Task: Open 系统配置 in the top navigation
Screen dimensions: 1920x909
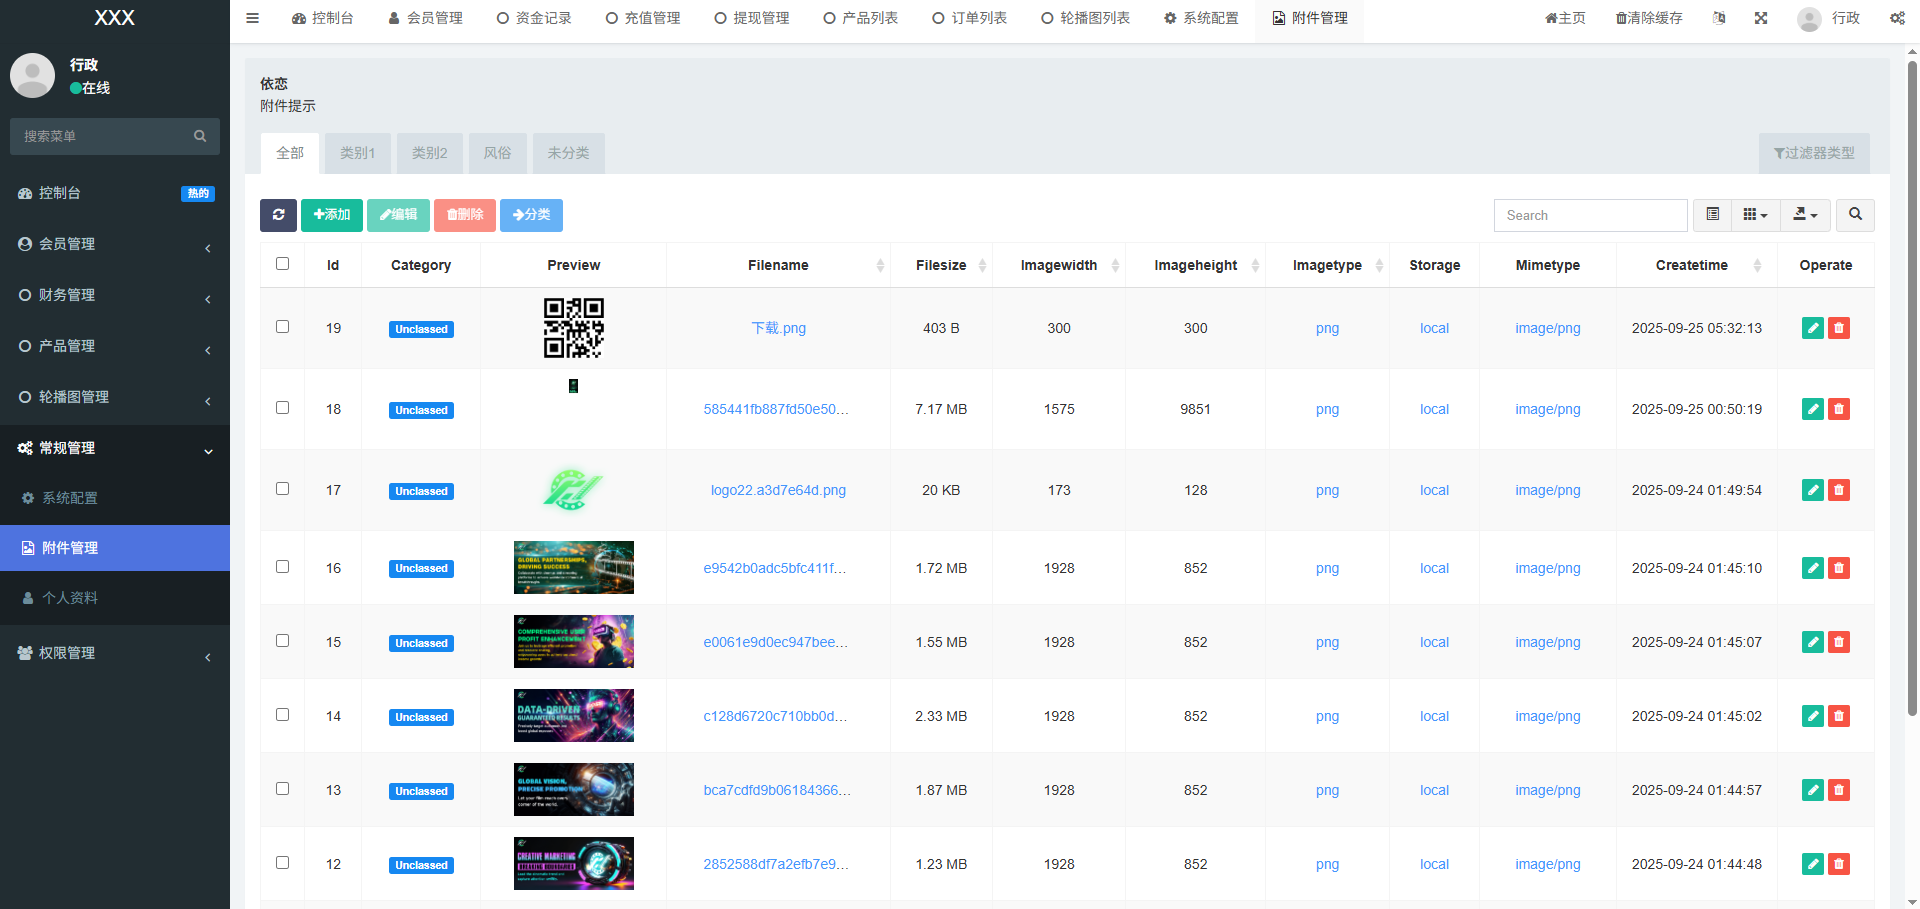Action: 1201,18
